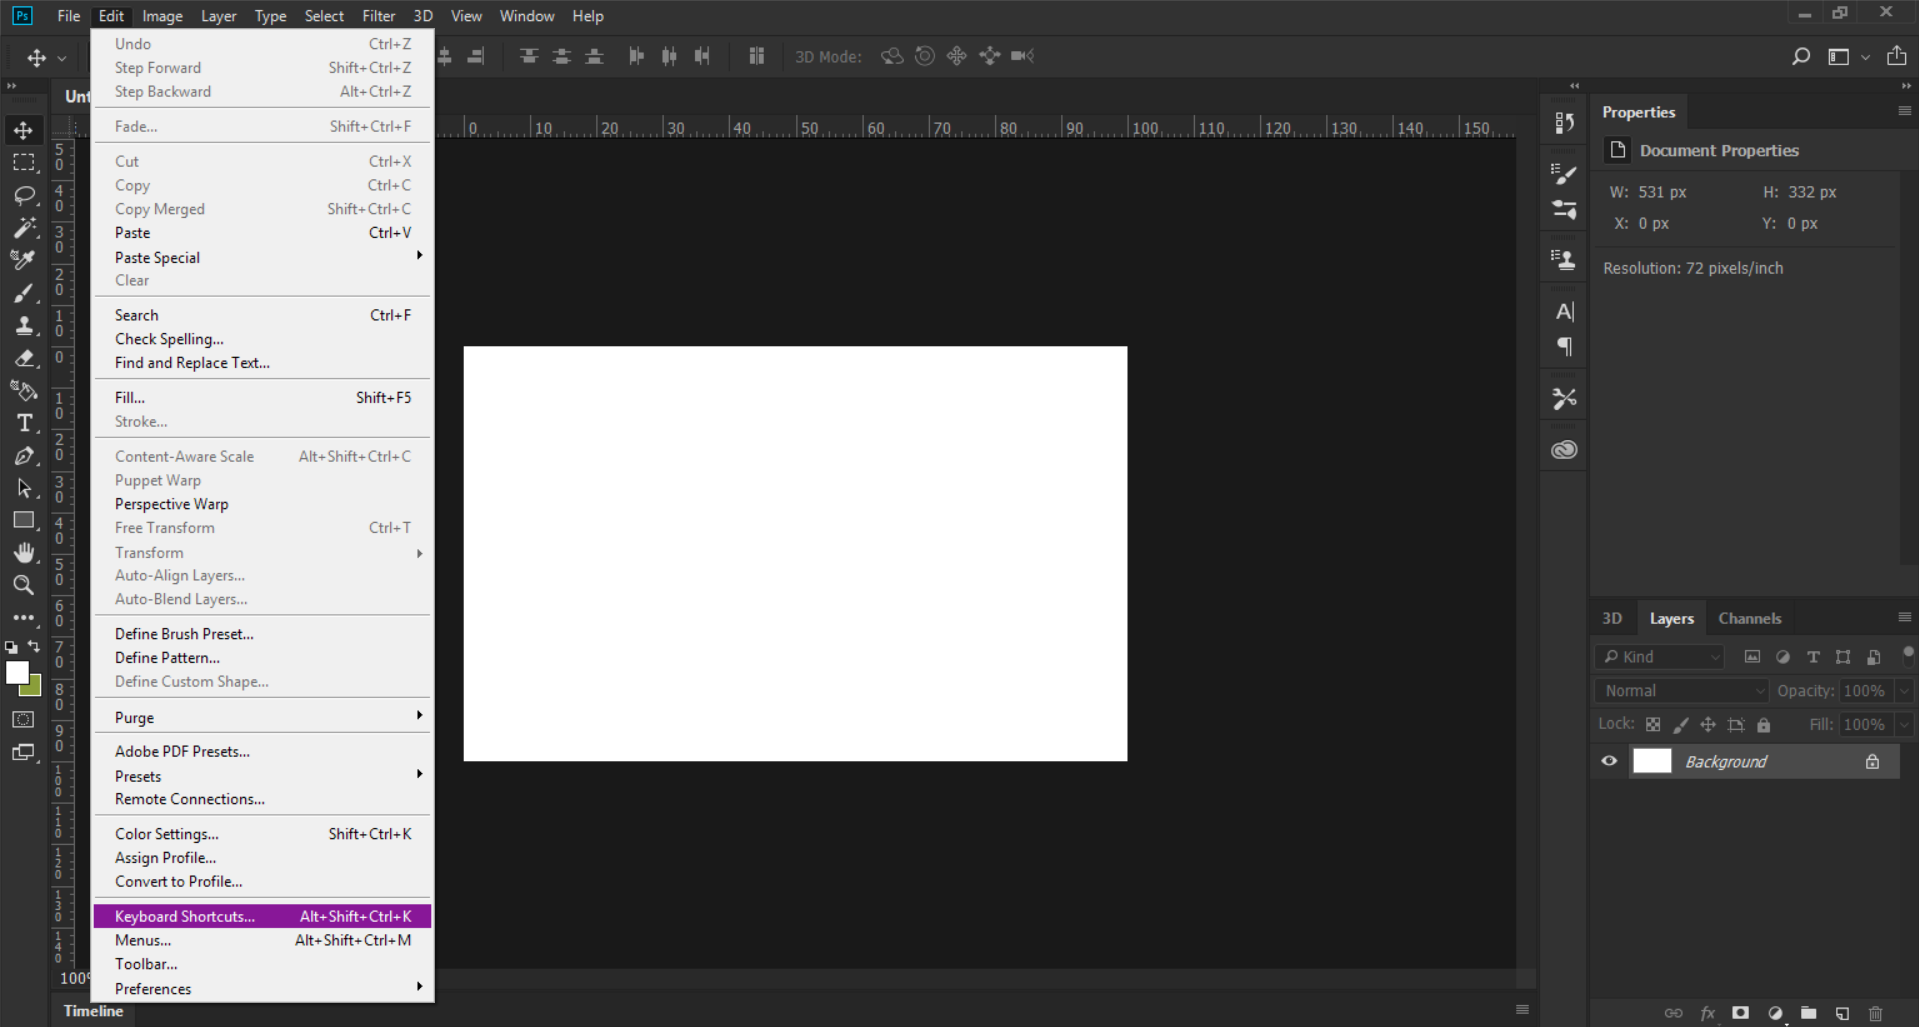Toggle filter for pixel layers
This screenshot has height=1027, width=1919.
pyautogui.click(x=1752, y=657)
